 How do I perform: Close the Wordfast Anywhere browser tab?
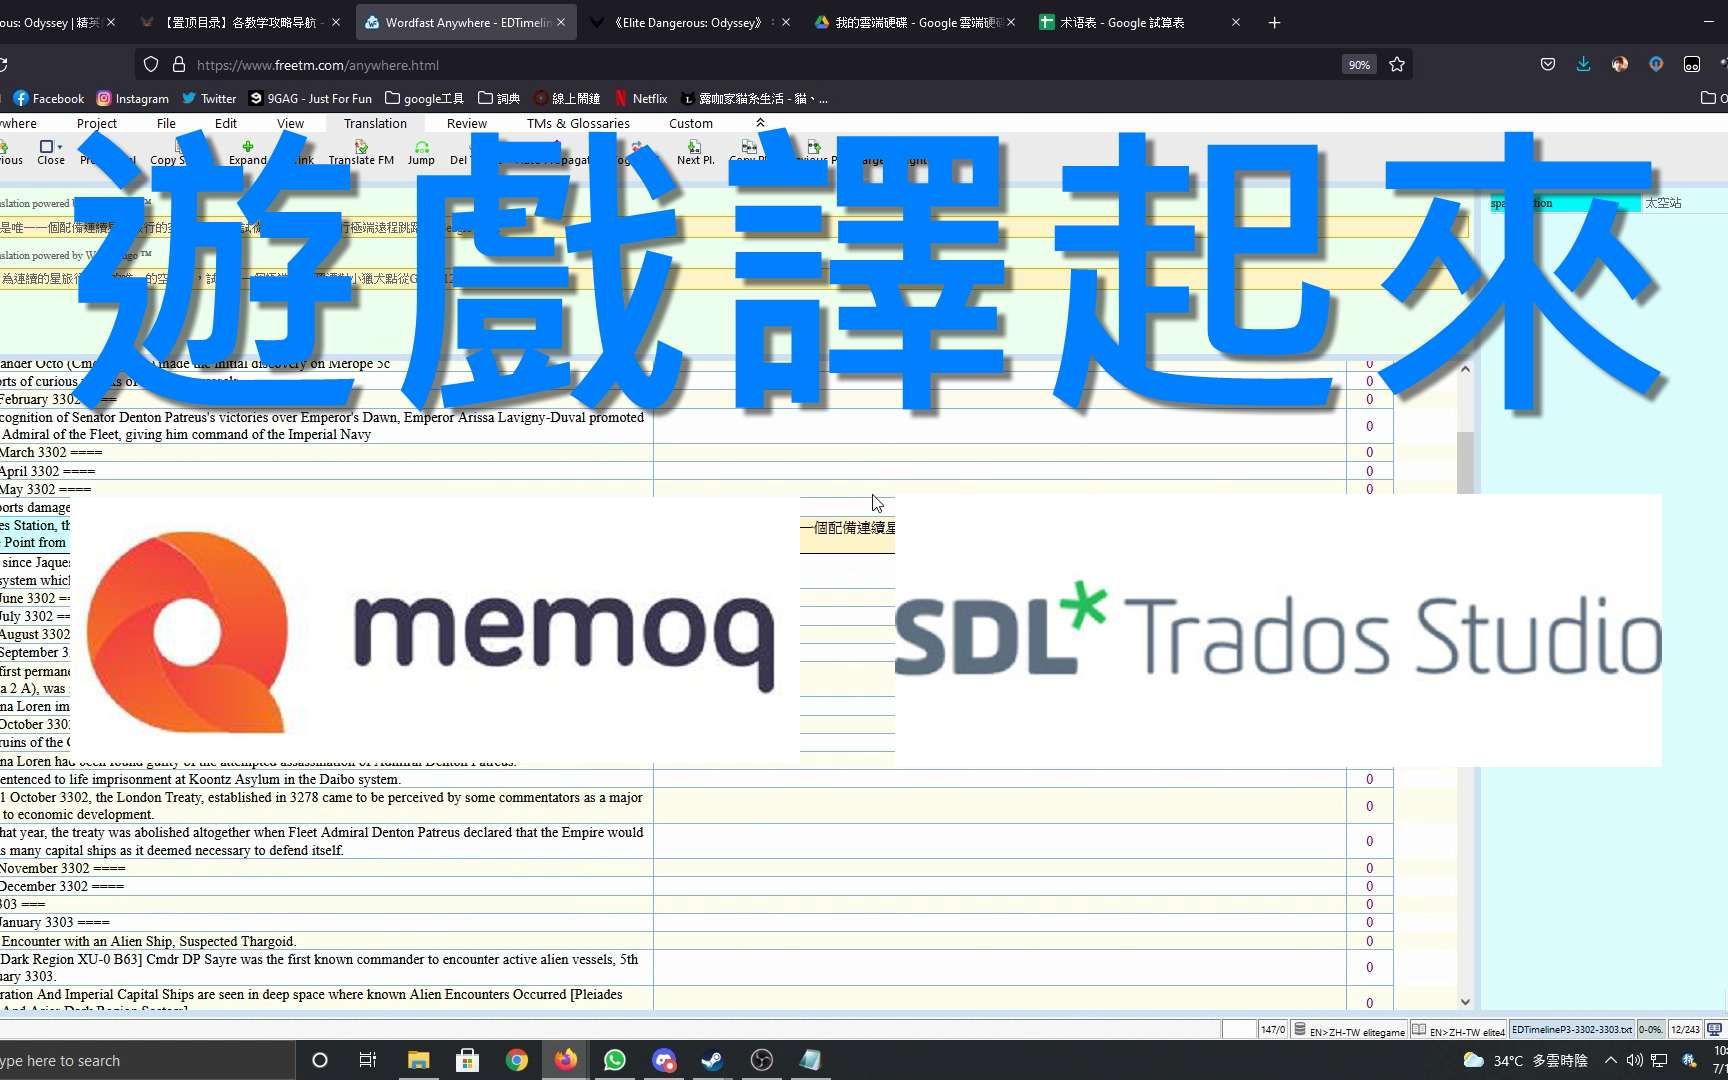[x=561, y=22]
